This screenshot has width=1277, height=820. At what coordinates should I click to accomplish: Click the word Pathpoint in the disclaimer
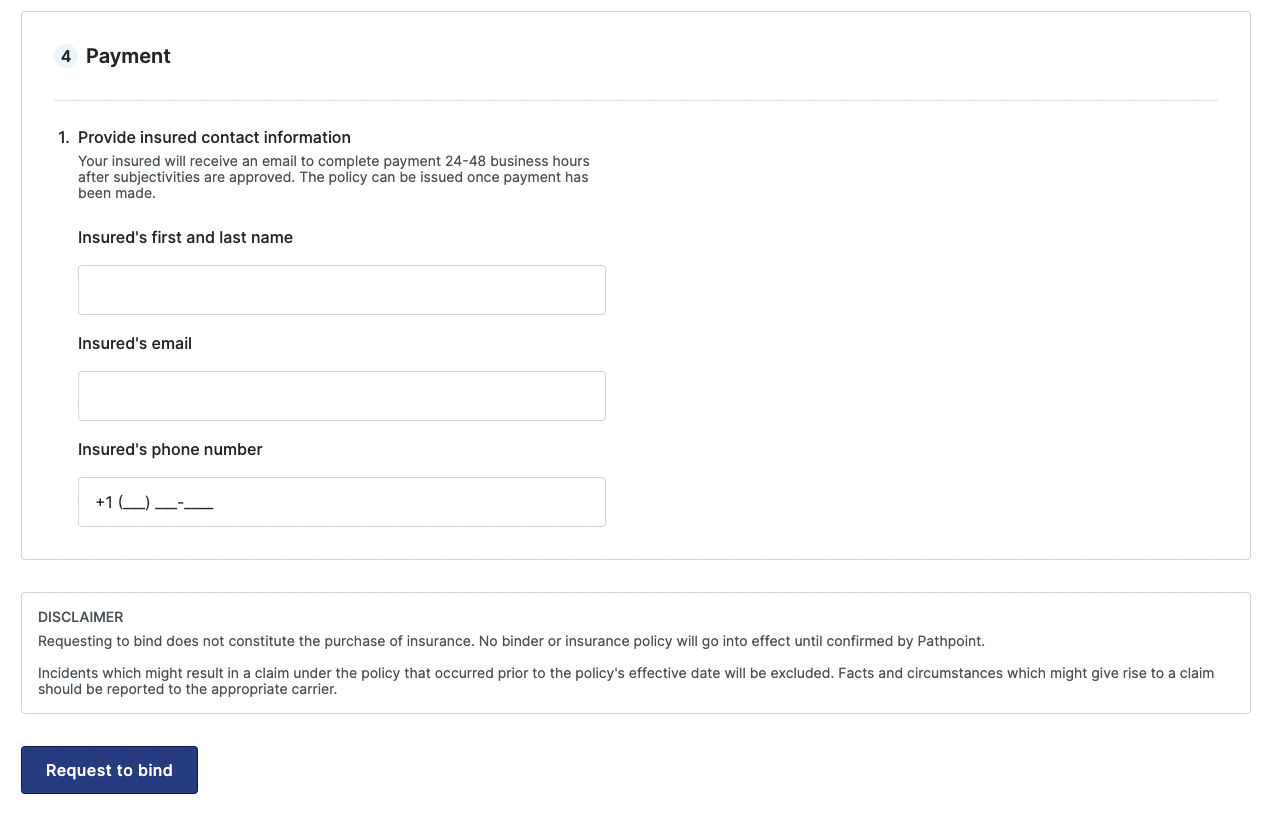click(x=950, y=641)
